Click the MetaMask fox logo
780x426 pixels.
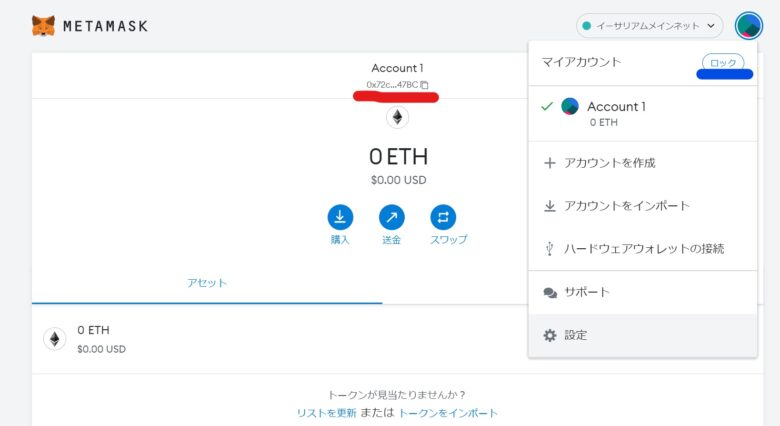pyautogui.click(x=43, y=26)
